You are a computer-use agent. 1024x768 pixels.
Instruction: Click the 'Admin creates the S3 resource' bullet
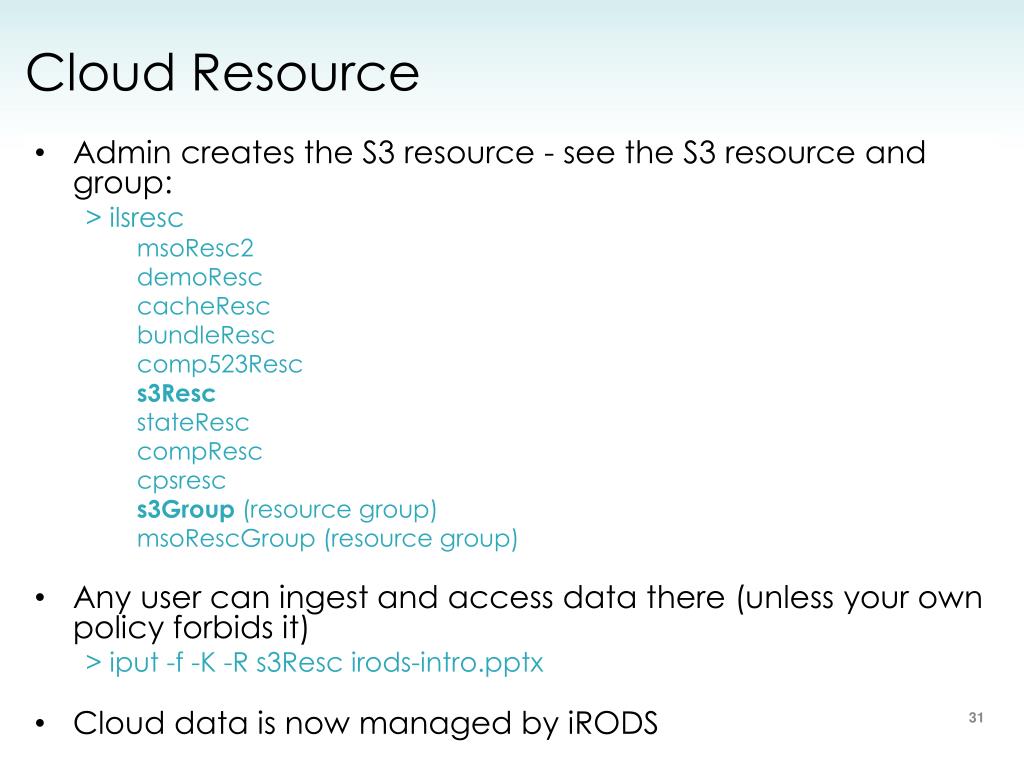(x=500, y=167)
